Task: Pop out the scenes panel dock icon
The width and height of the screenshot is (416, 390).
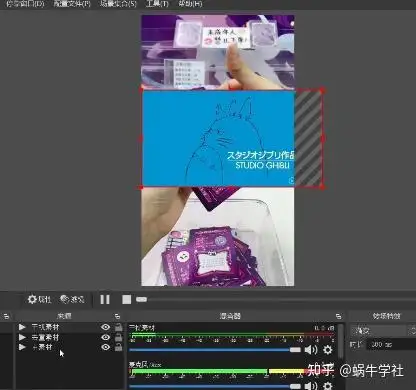Action: (6, 316)
